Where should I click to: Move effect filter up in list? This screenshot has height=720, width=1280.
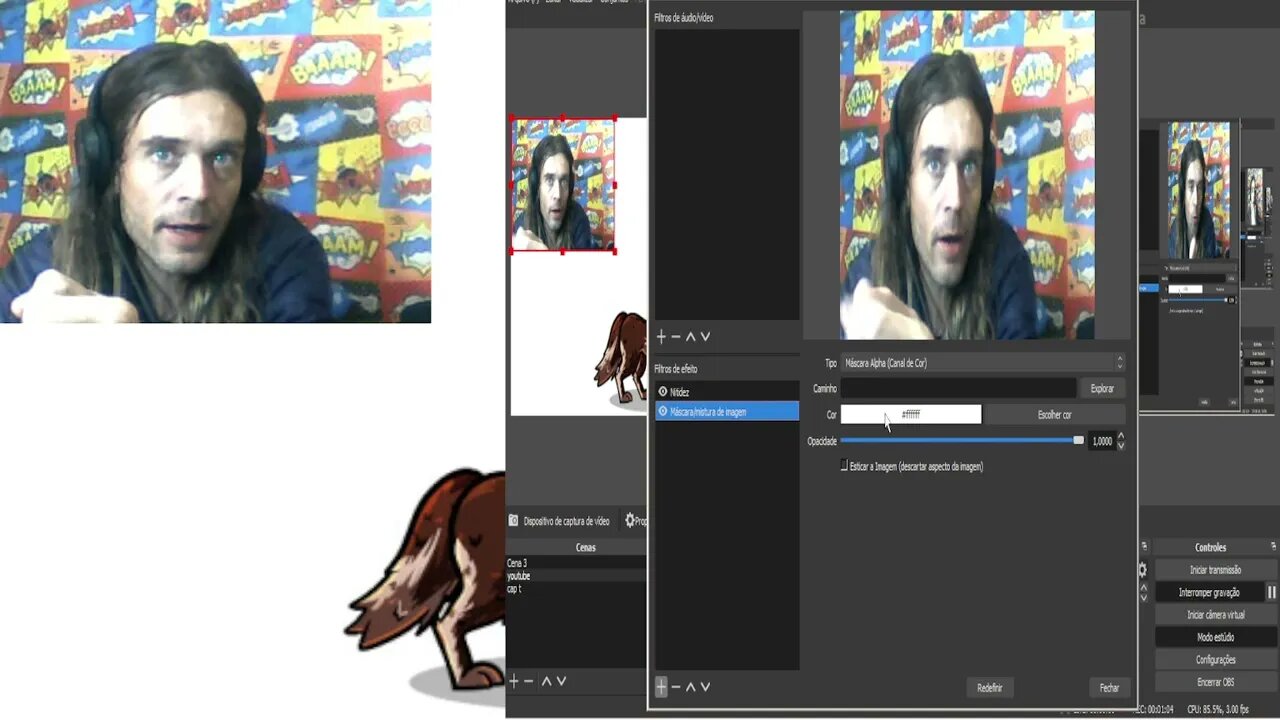[x=690, y=687]
